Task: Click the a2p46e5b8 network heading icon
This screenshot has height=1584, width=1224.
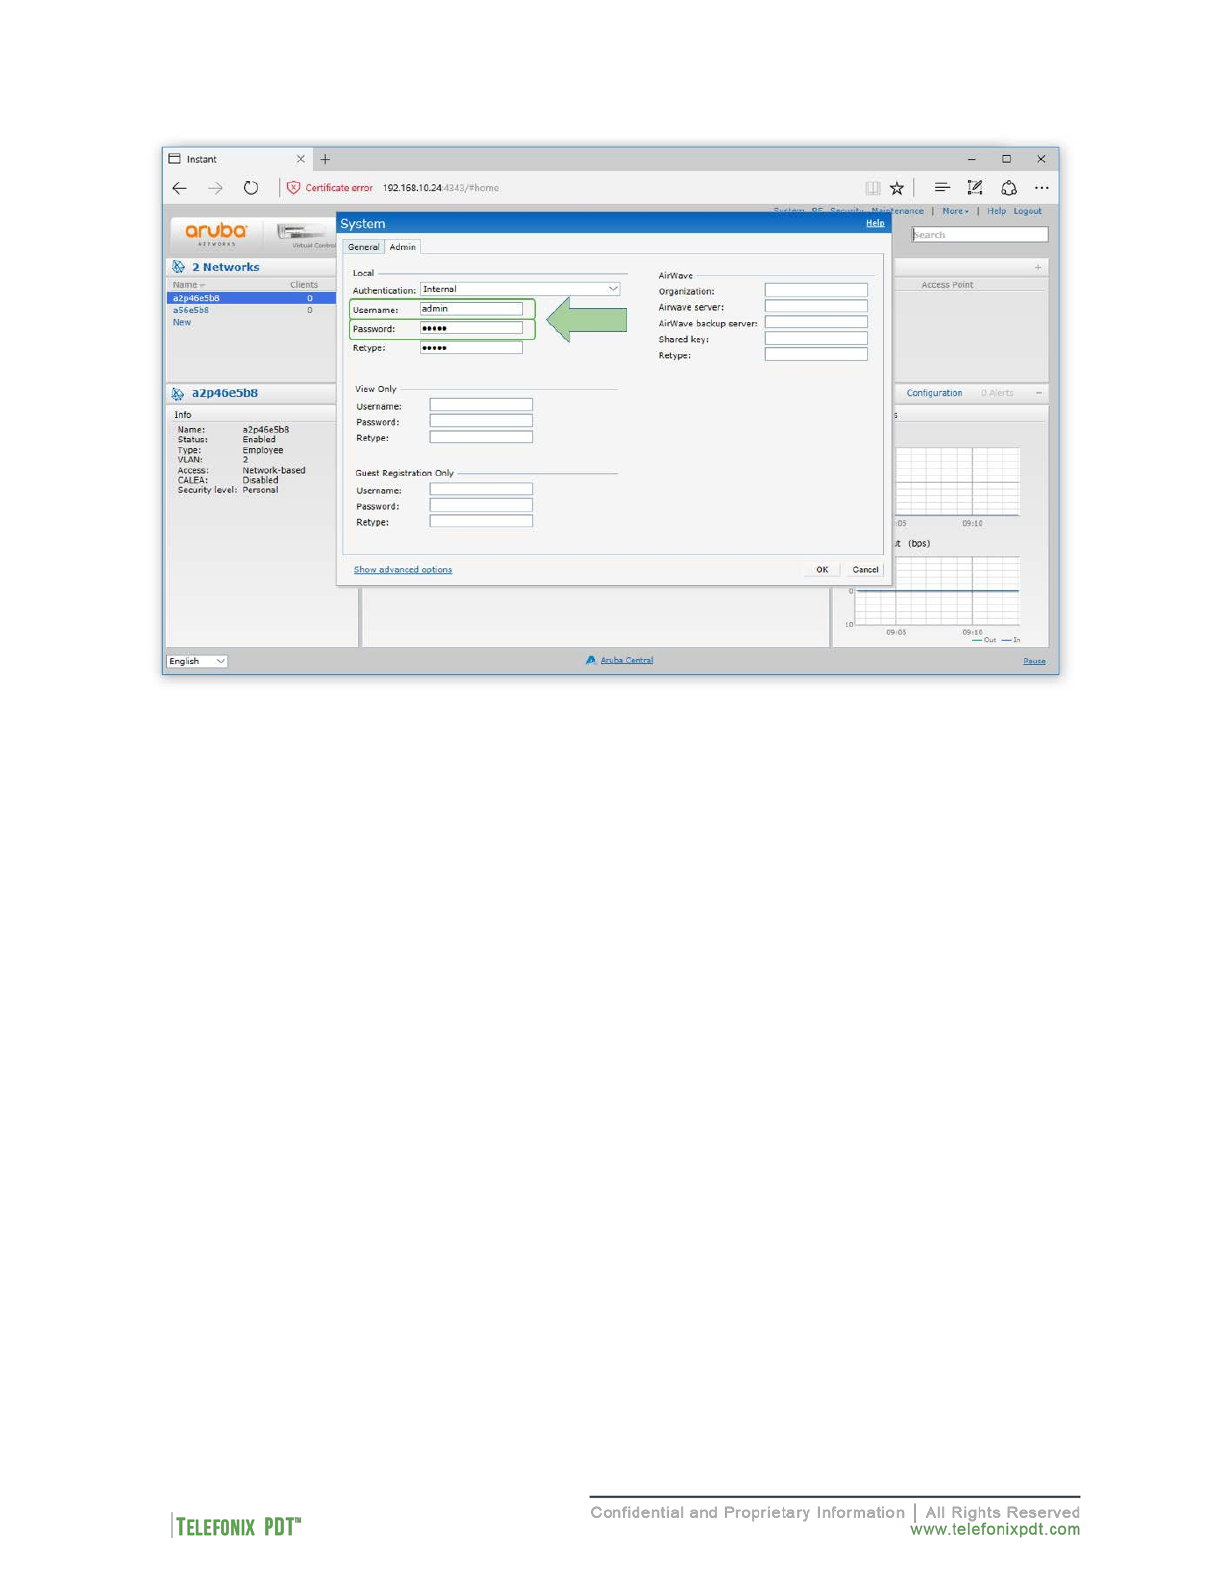Action: [178, 394]
